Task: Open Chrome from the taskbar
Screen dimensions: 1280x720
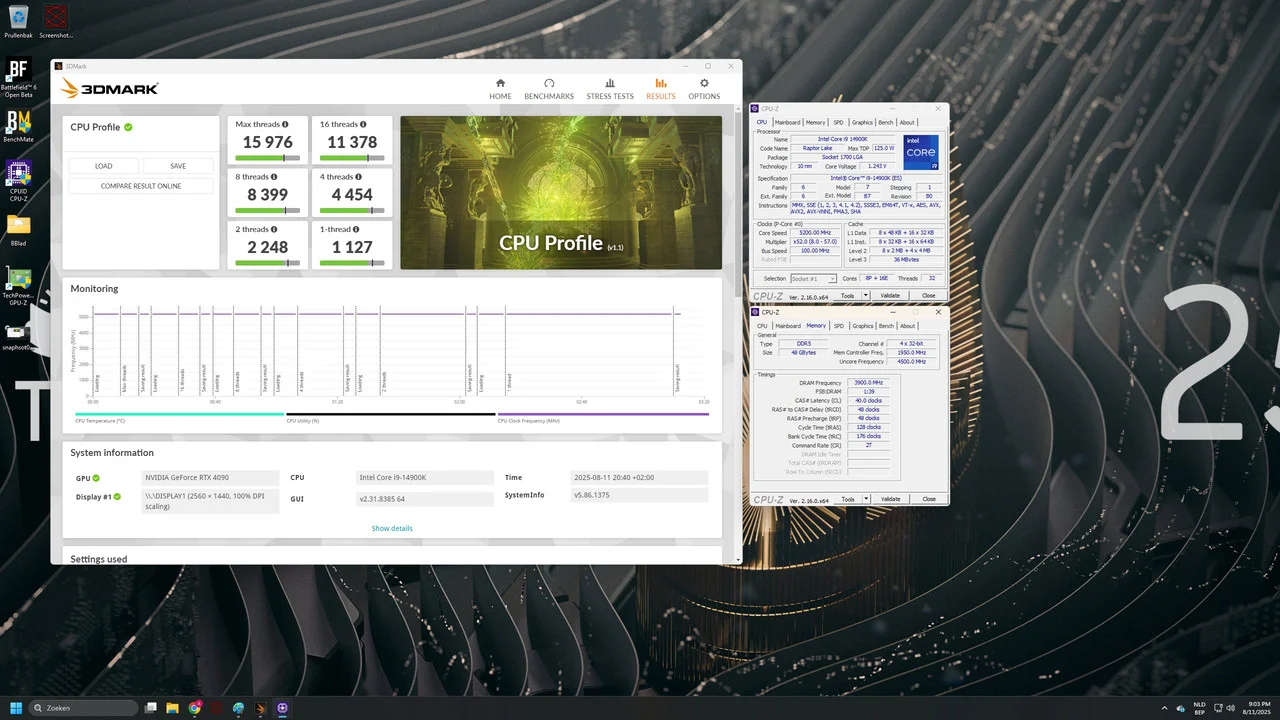Action: (x=195, y=708)
